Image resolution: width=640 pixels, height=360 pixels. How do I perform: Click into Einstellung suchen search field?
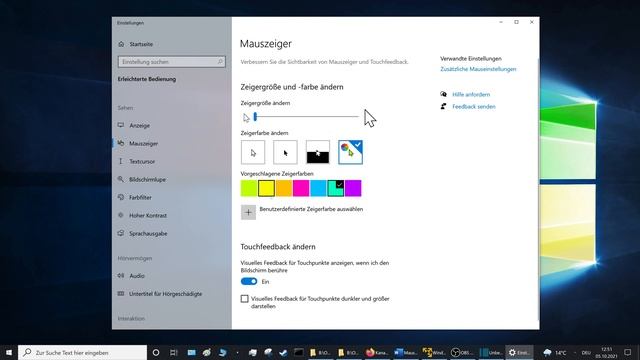tap(171, 62)
